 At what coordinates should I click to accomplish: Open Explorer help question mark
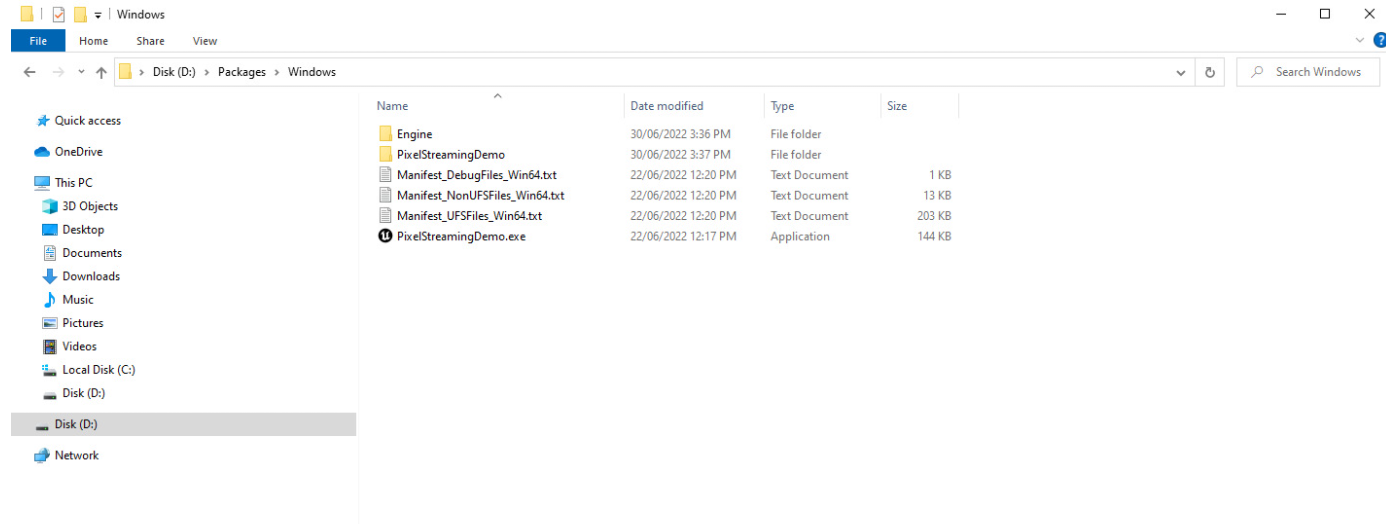(x=1380, y=41)
